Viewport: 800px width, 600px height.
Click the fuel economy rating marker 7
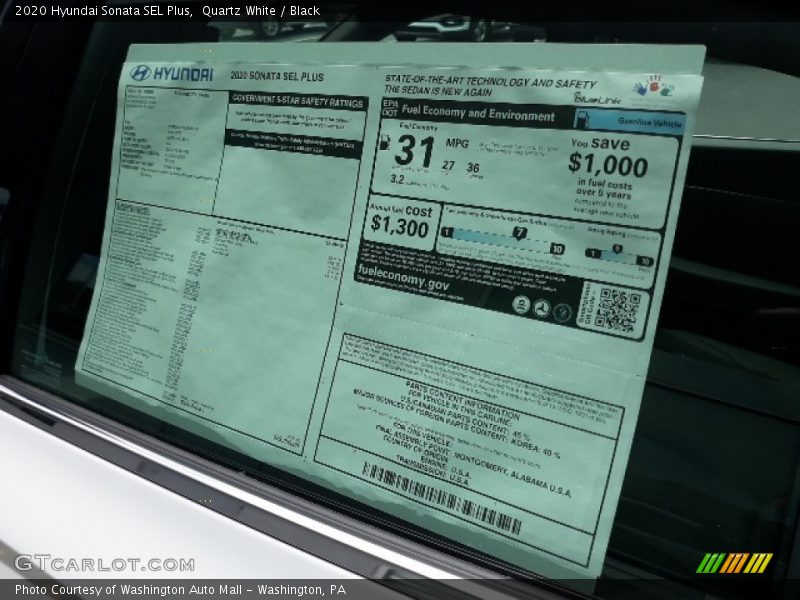click(519, 234)
